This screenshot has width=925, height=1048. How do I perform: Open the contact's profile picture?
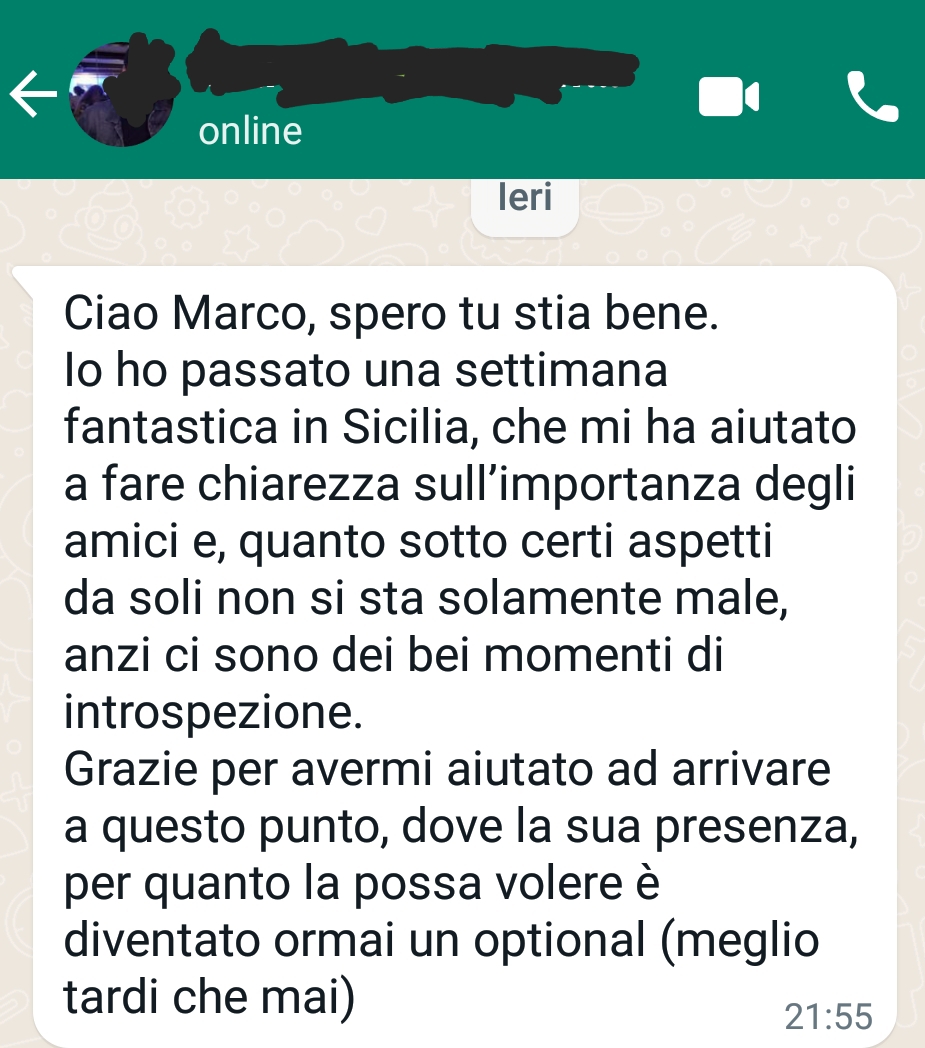(x=123, y=94)
